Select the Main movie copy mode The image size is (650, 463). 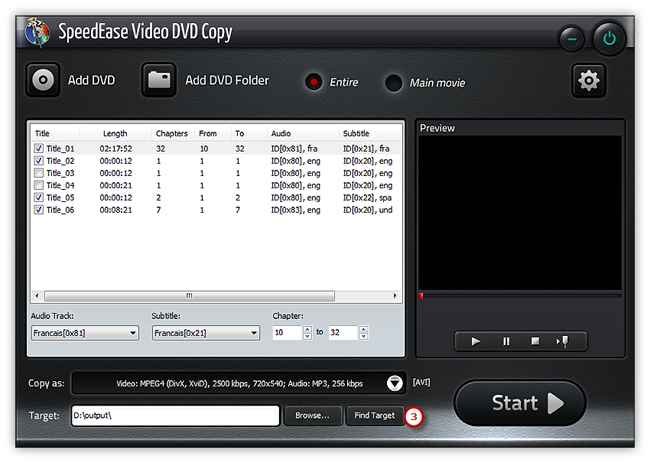[x=393, y=83]
